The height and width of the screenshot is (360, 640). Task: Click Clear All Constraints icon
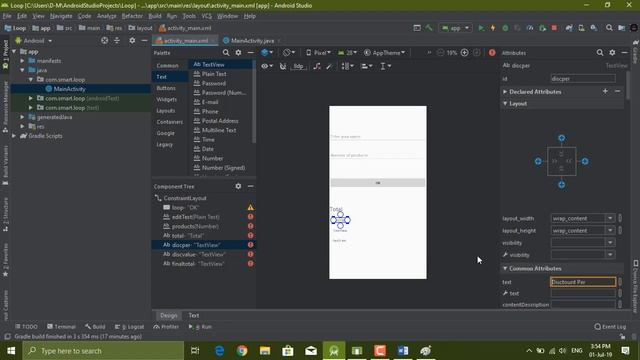click(317, 66)
